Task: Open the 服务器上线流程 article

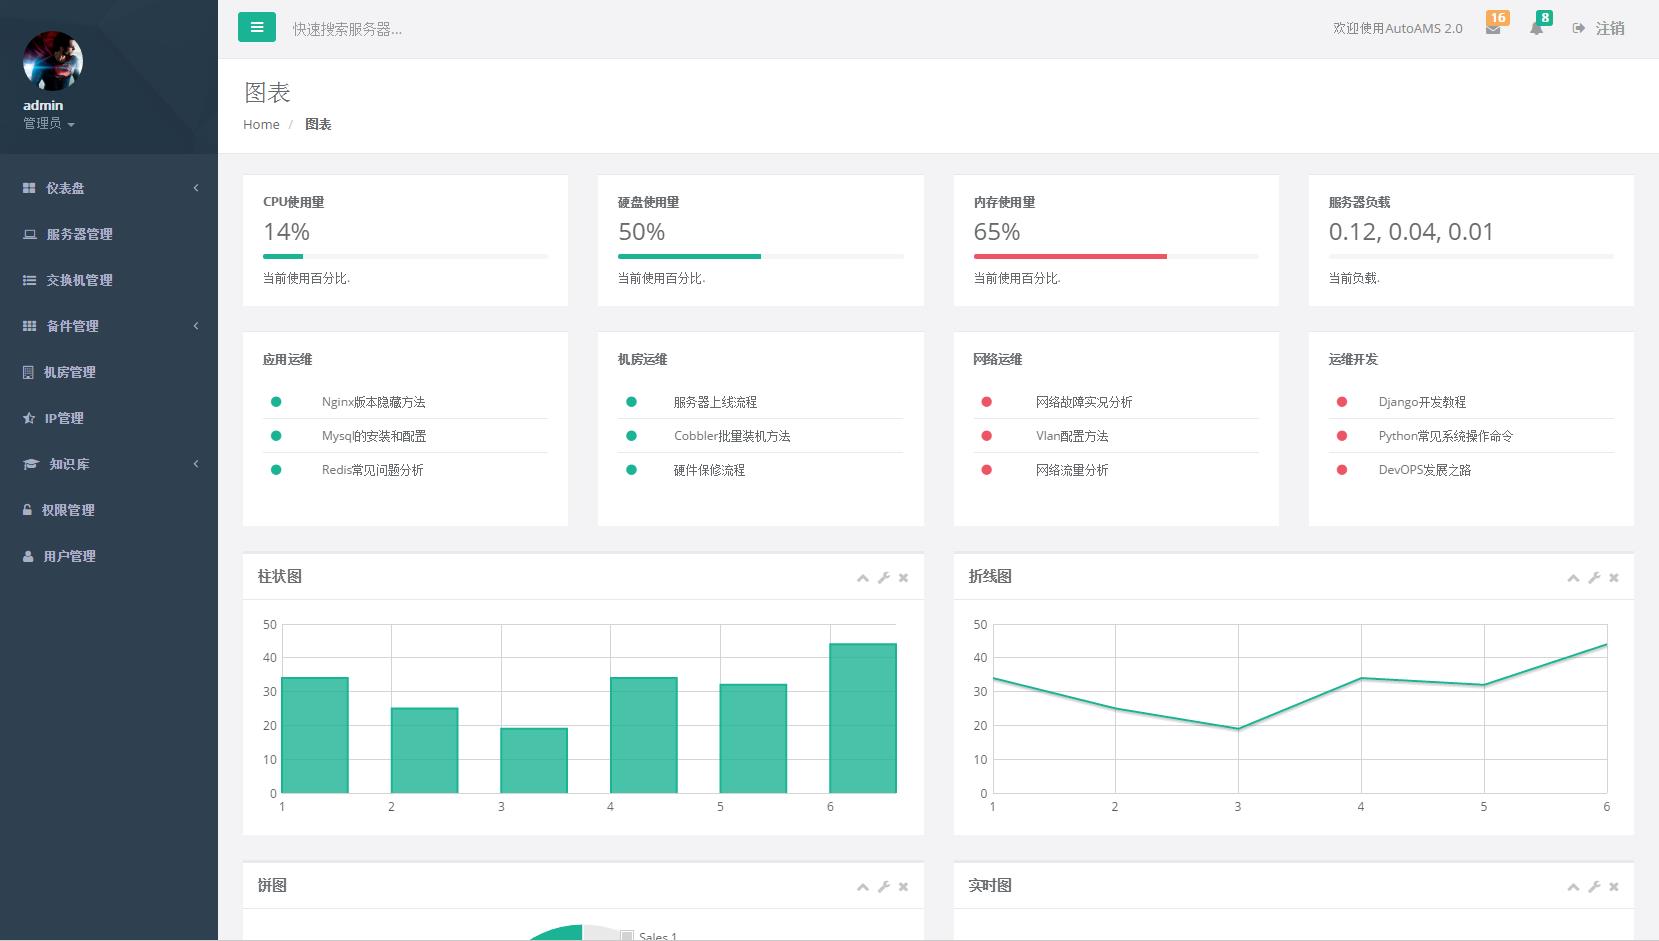Action: click(x=715, y=402)
